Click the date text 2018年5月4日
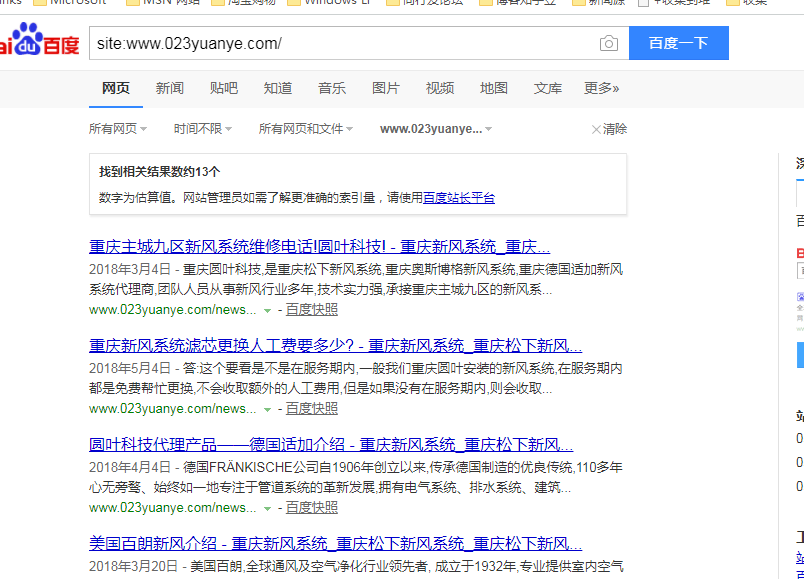The height and width of the screenshot is (579, 804). [x=130, y=368]
